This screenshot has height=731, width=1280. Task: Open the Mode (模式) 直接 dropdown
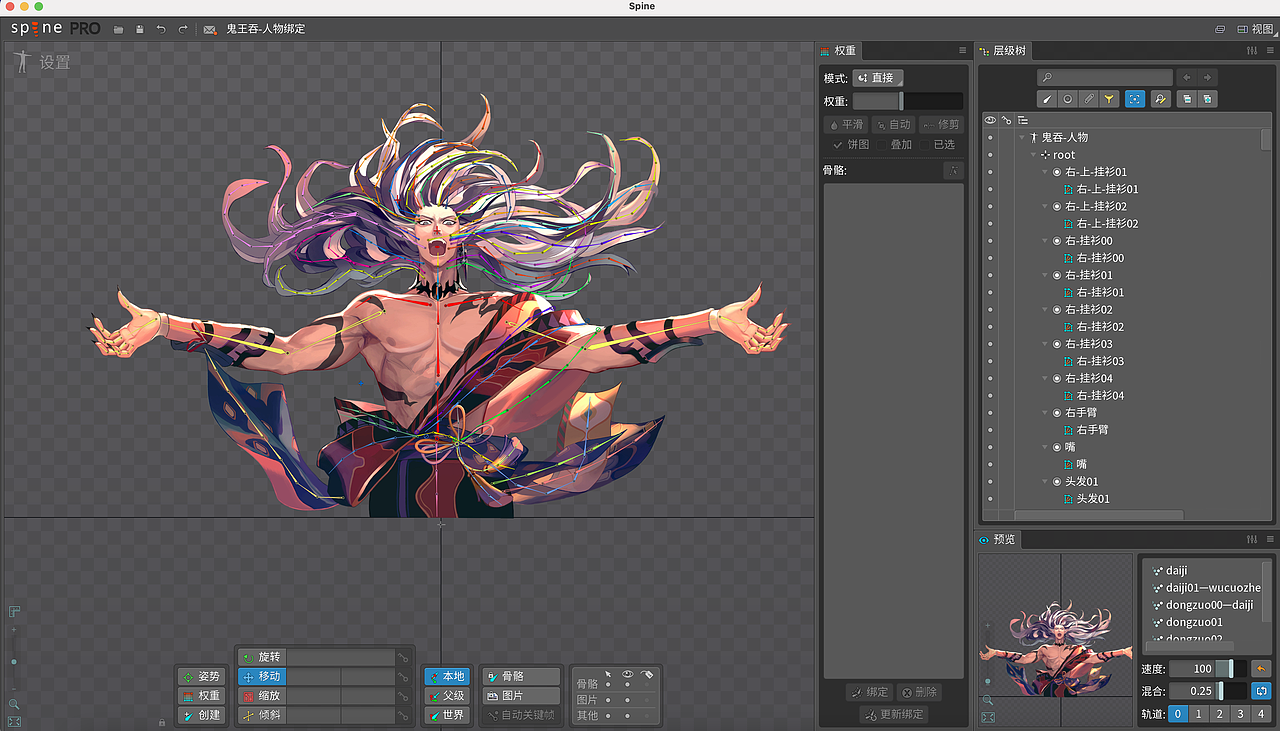point(878,78)
